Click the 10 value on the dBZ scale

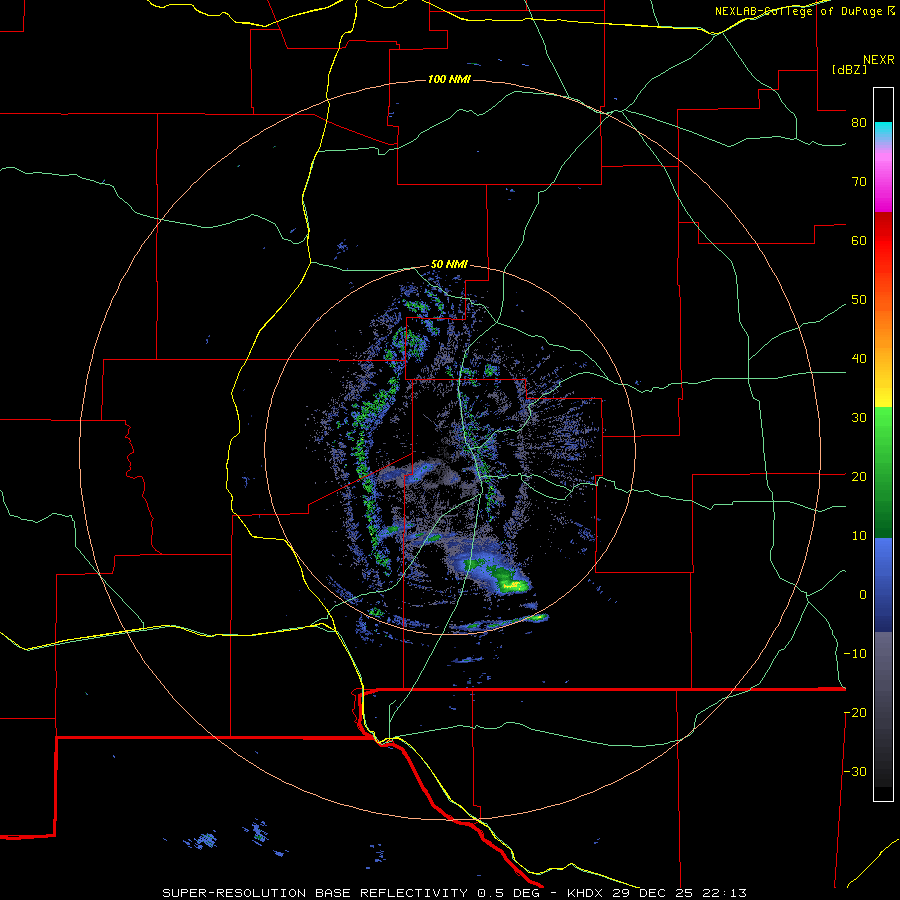[x=859, y=536]
